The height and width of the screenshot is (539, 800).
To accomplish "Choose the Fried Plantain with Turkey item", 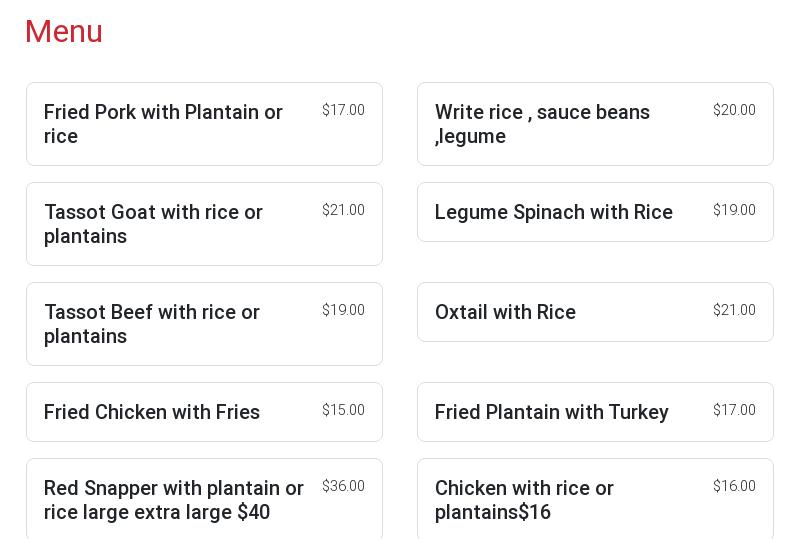I will (551, 412).
